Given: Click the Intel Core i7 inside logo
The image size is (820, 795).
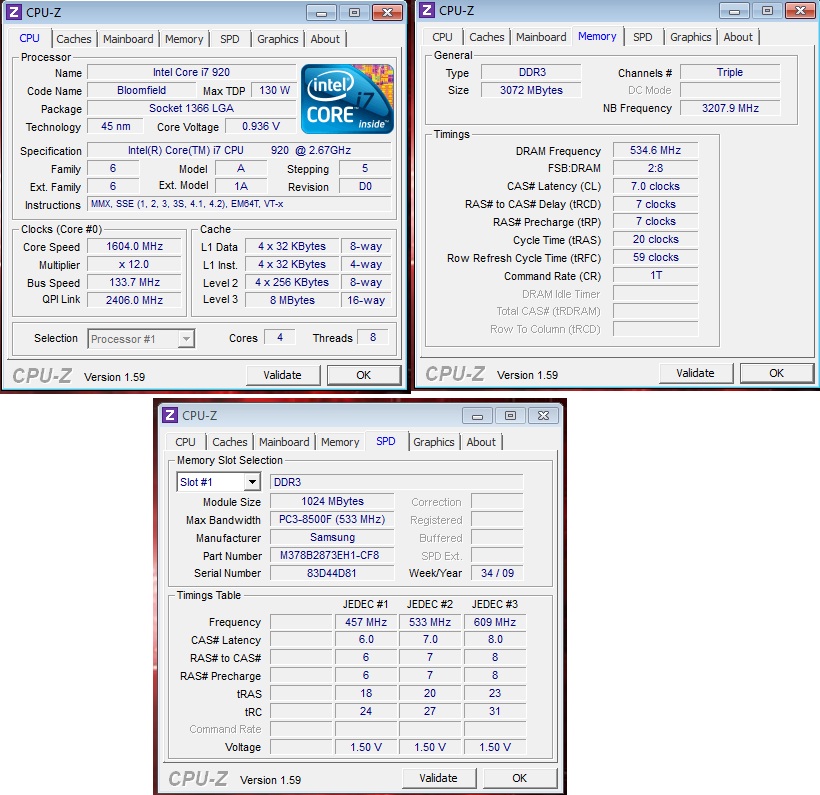Looking at the screenshot, I should click(x=347, y=98).
